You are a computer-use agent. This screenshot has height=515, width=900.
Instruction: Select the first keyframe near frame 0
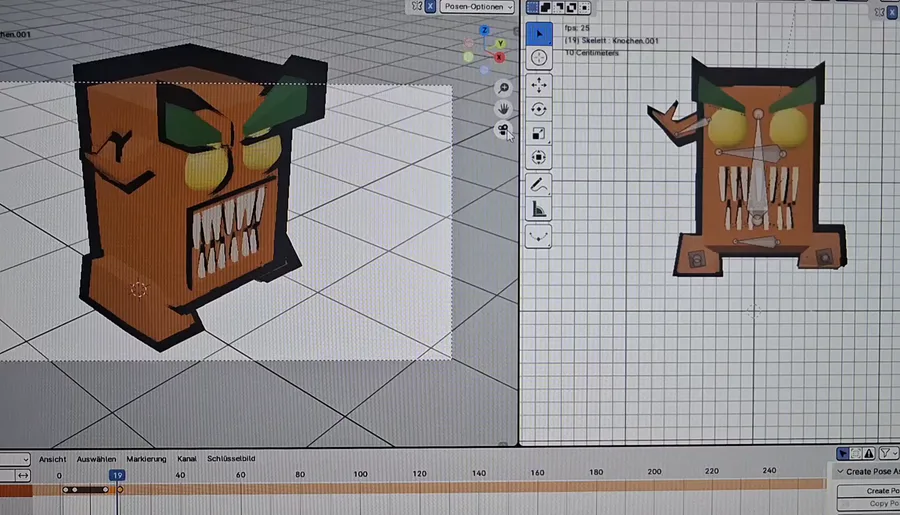(65, 490)
